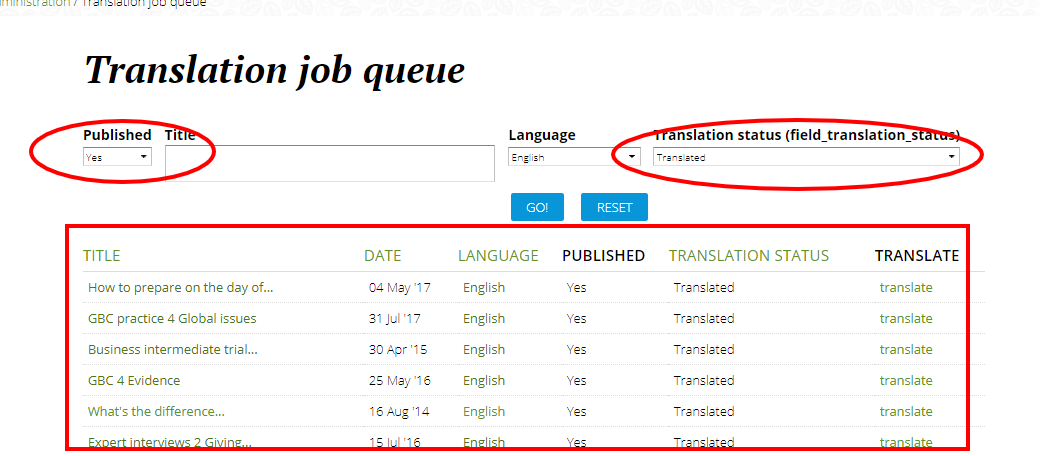The image size is (1040, 456).
Task: Click translate for 'Business intermediate trial' row
Action: pos(905,350)
